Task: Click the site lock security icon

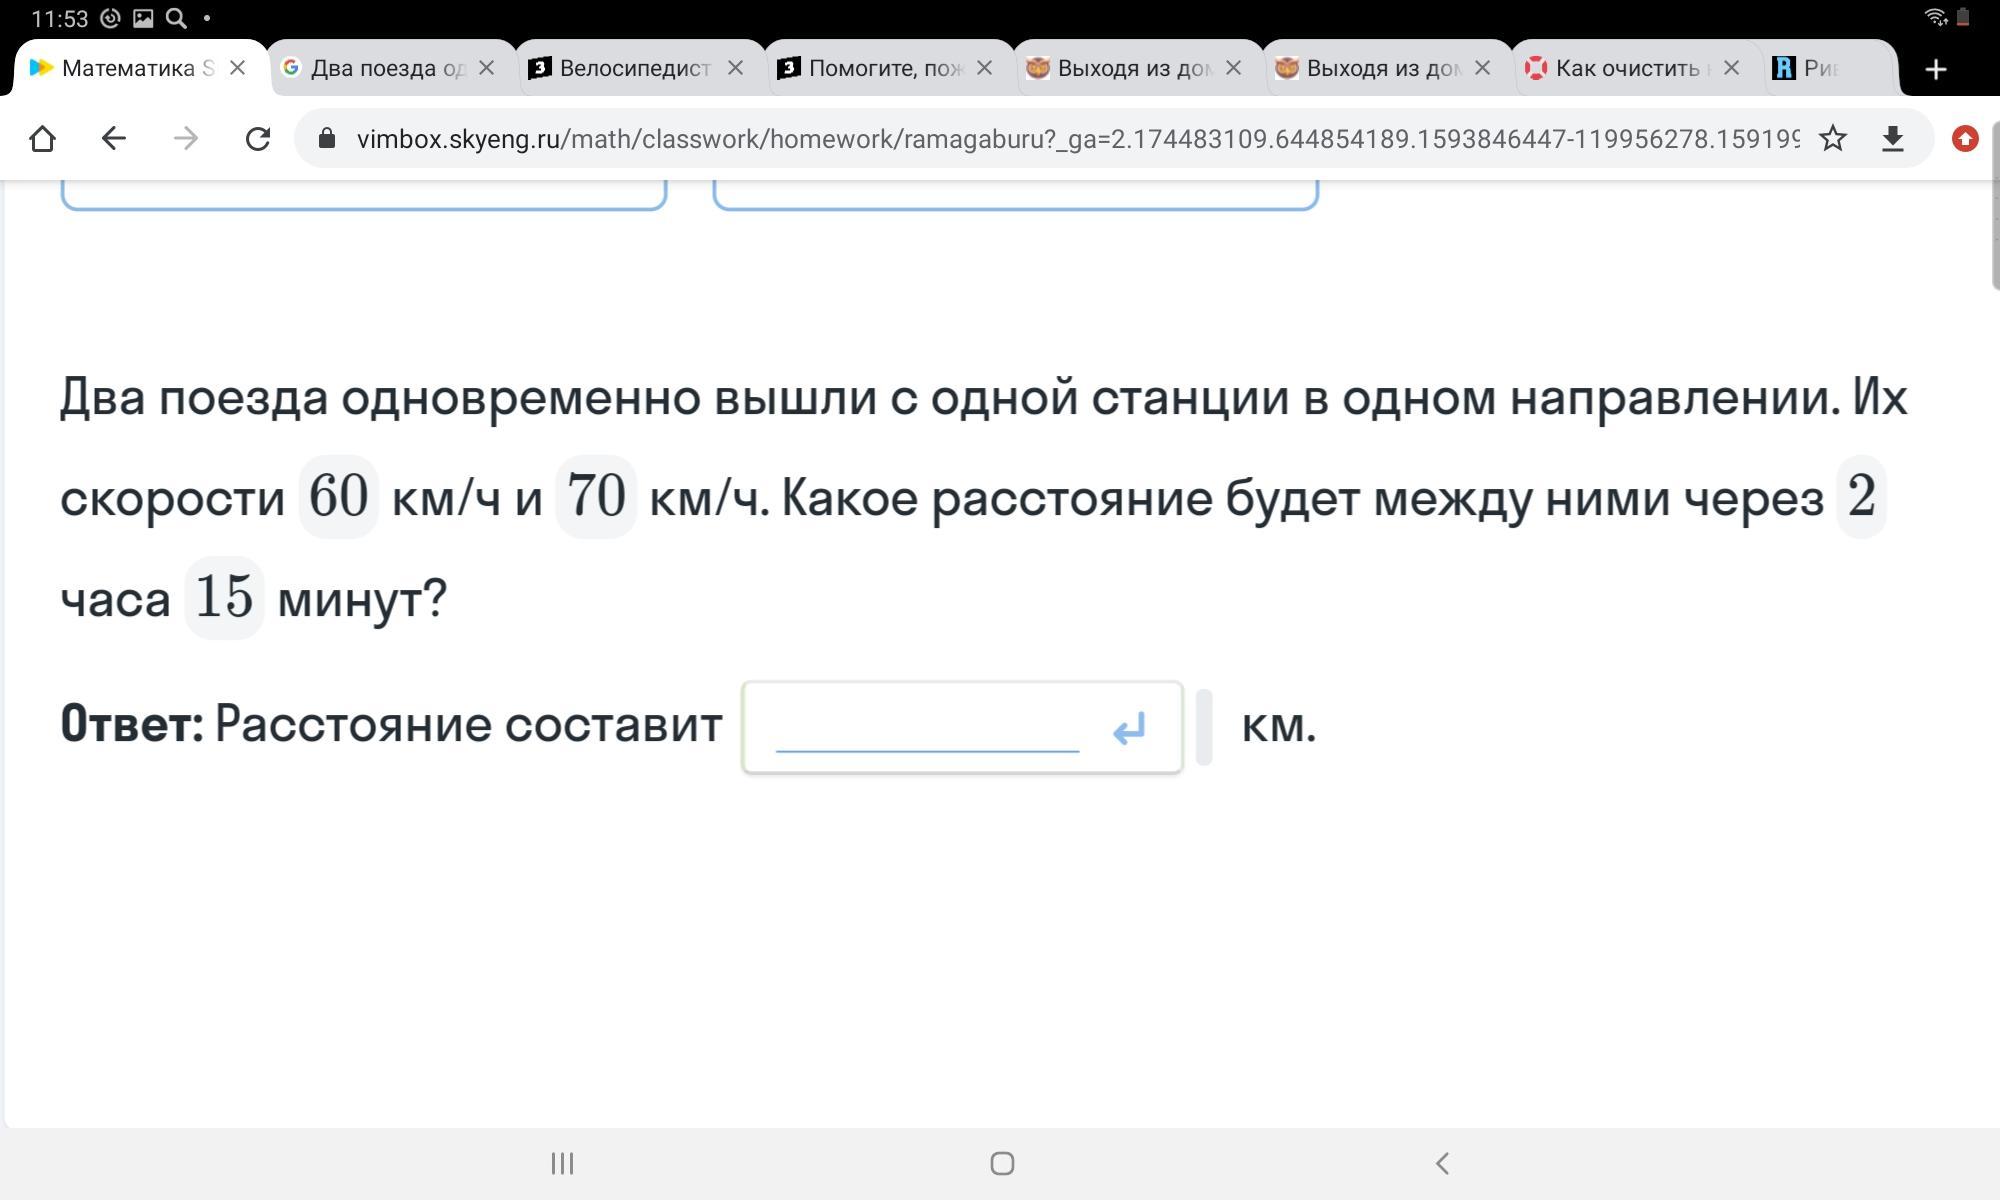Action: (x=327, y=138)
